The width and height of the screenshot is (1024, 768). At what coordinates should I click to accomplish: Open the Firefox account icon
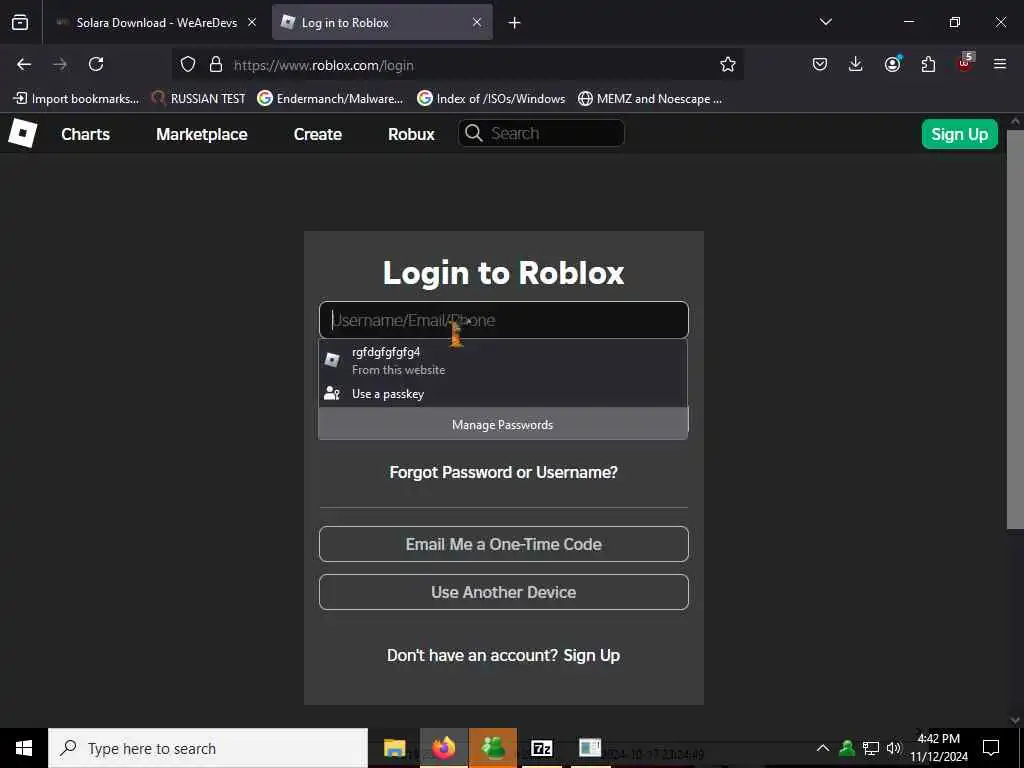(892, 64)
